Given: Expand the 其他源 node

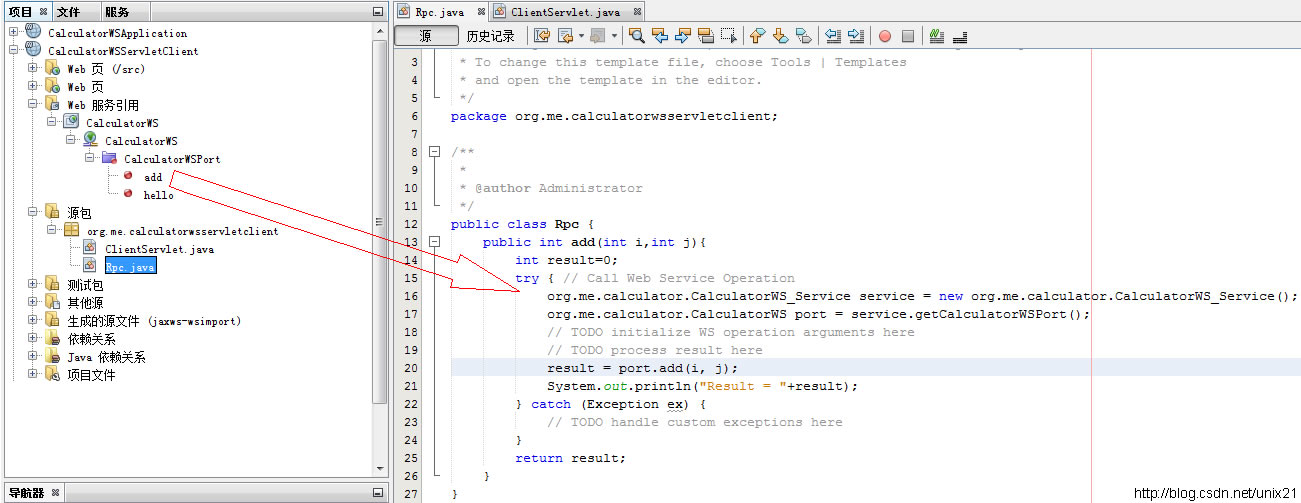Looking at the screenshot, I should click(x=33, y=303).
